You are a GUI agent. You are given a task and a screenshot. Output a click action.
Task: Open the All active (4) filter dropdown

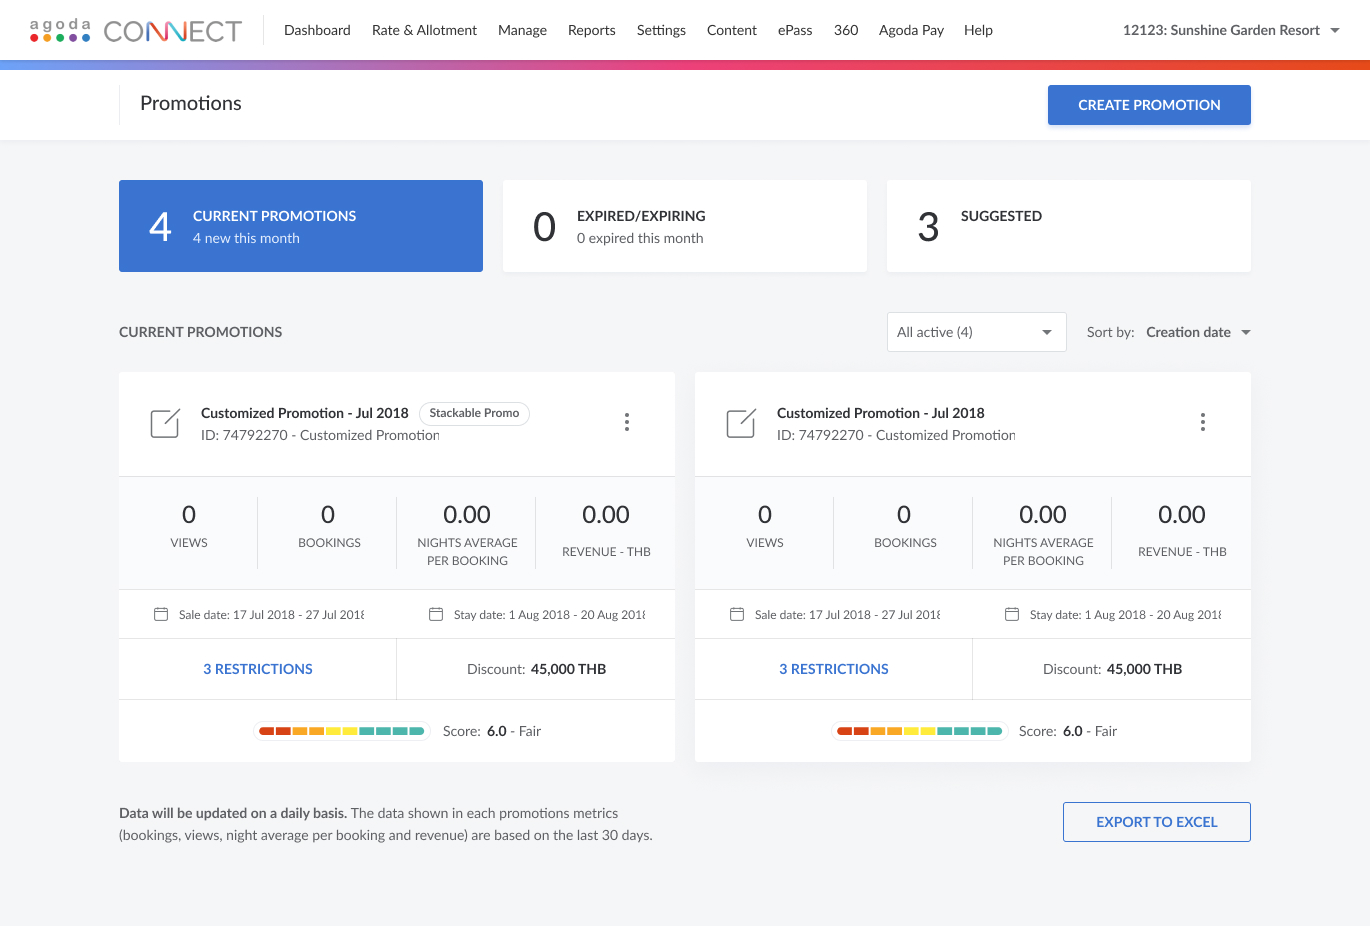[x=975, y=332]
